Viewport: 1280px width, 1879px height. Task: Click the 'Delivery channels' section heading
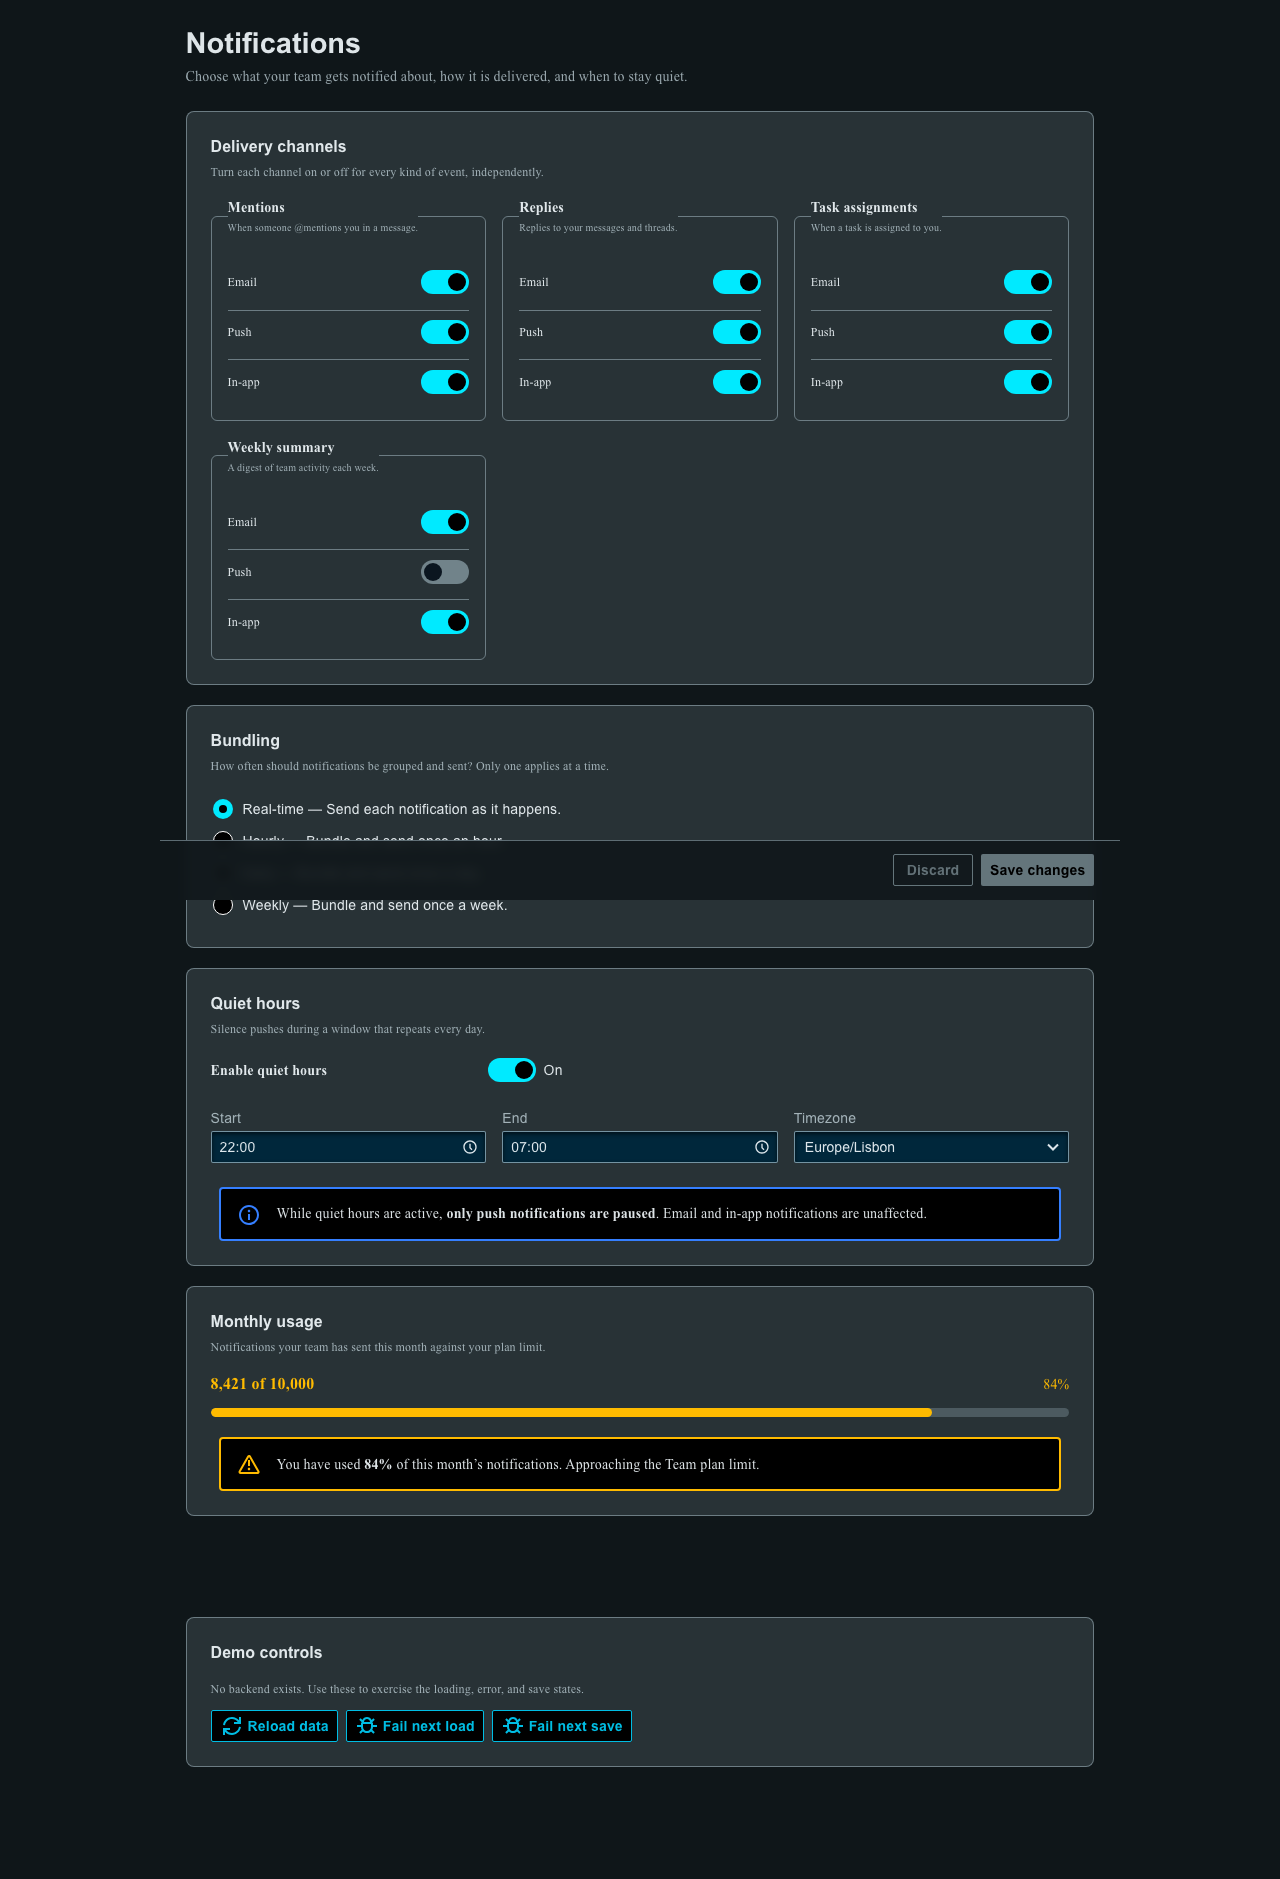(278, 146)
